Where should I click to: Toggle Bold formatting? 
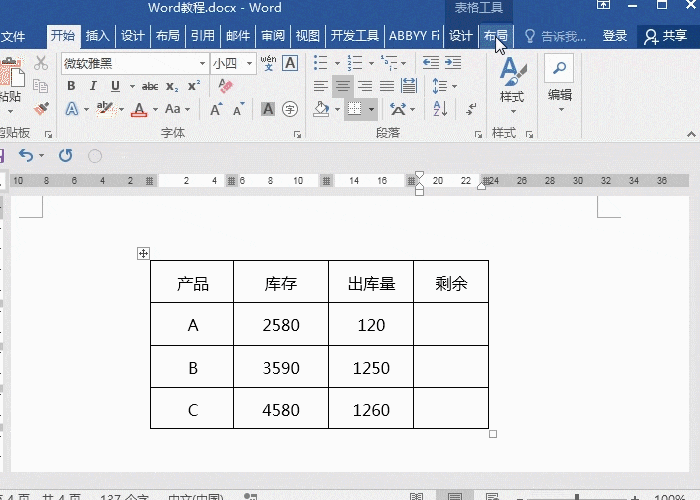click(x=71, y=86)
